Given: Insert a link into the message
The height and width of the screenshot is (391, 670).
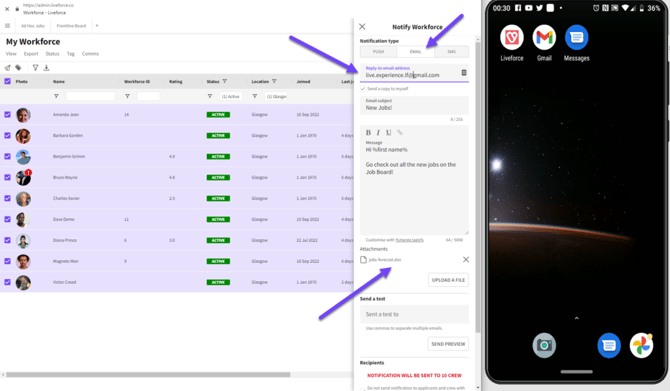Looking at the screenshot, I should [x=400, y=132].
